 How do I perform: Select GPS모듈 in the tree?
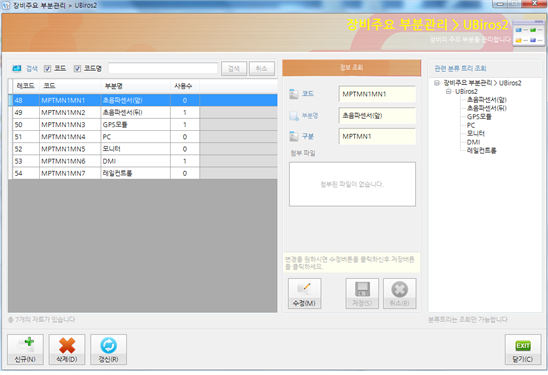tap(479, 117)
